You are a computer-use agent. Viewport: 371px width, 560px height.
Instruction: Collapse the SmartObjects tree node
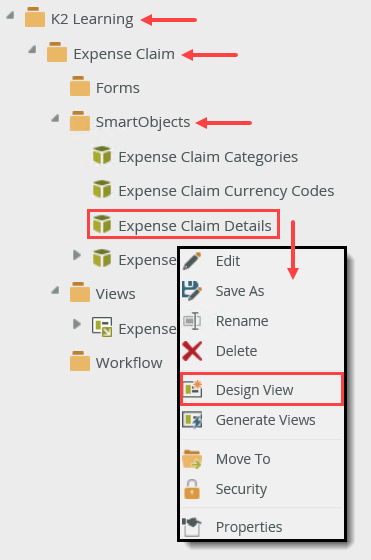coord(55,118)
